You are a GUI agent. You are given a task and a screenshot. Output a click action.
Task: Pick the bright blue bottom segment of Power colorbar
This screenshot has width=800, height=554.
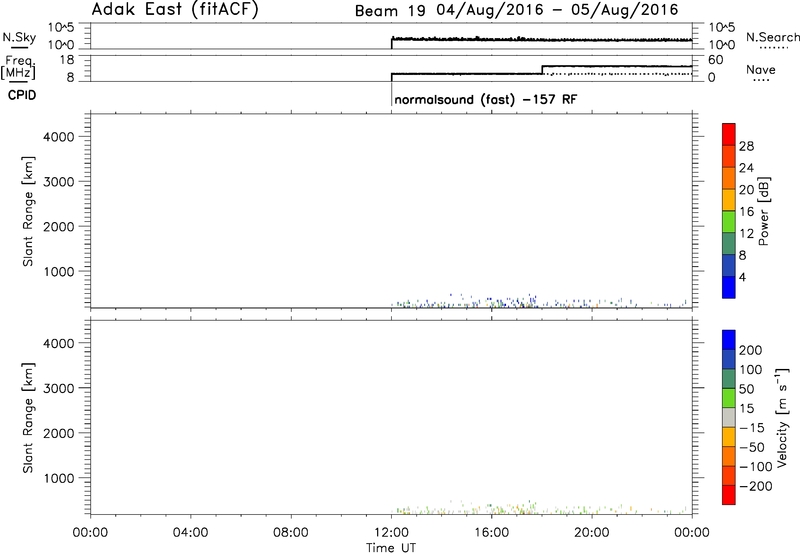pyautogui.click(x=729, y=287)
